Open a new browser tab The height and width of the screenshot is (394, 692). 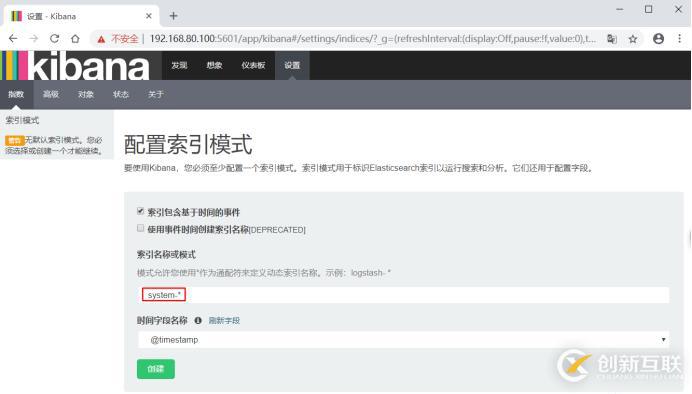coord(173,16)
